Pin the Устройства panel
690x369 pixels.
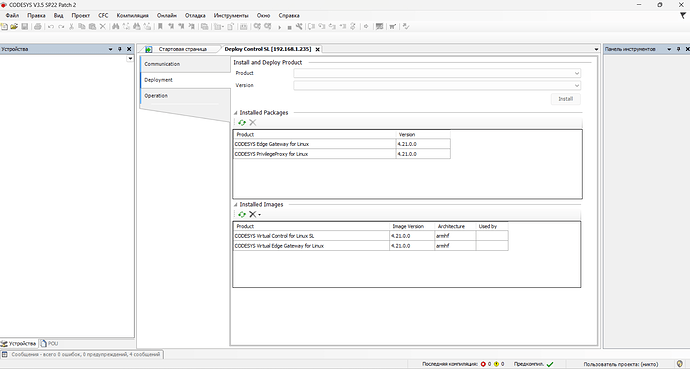pyautogui.click(x=120, y=49)
